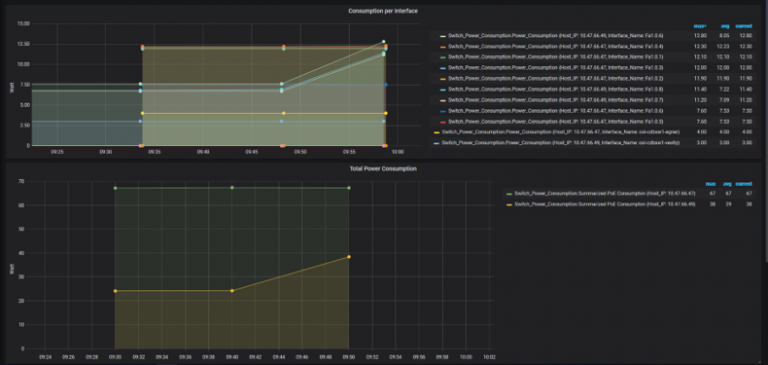Toggle series Interface_Name Fa1.0.5 in legend
Screen dimensions: 768x365
coord(556,122)
